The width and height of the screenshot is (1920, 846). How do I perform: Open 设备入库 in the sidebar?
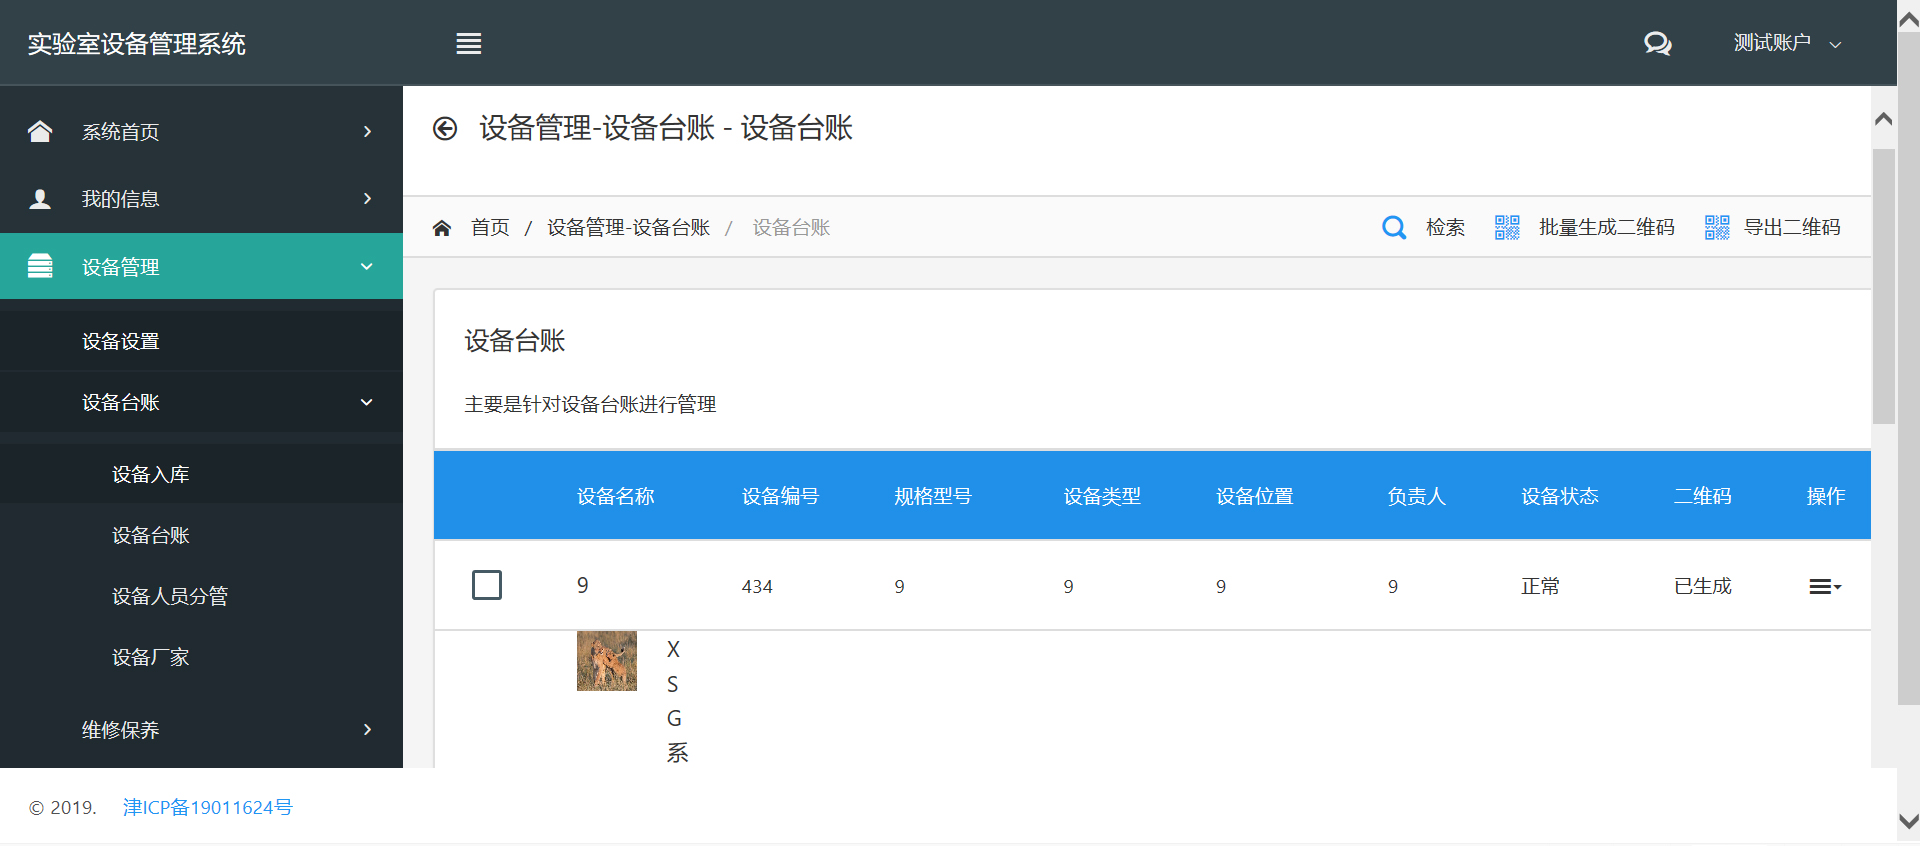pos(151,475)
